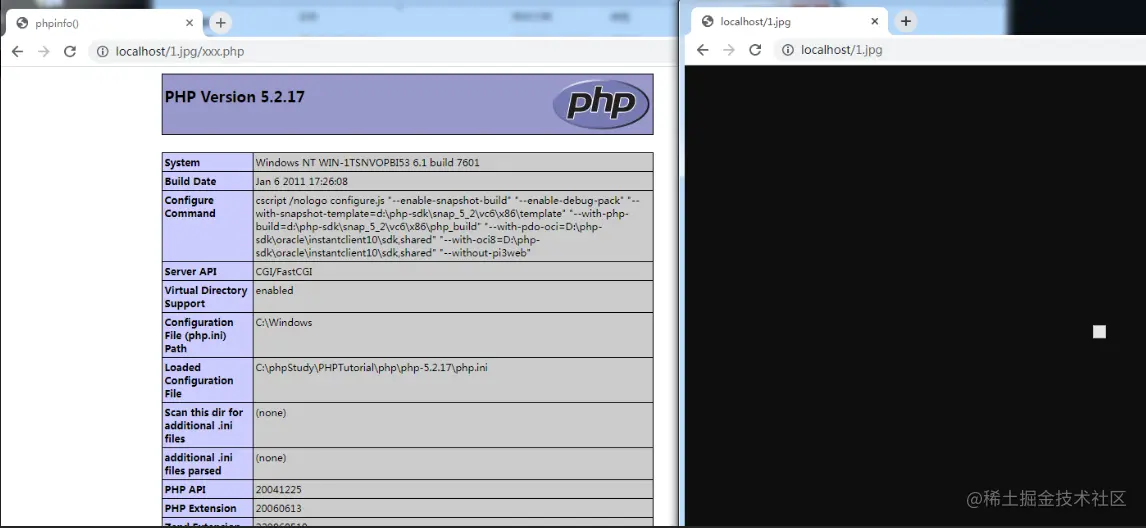Click the C:\Windows value
Image resolution: width=1146 pixels, height=528 pixels.
pyautogui.click(x=284, y=323)
